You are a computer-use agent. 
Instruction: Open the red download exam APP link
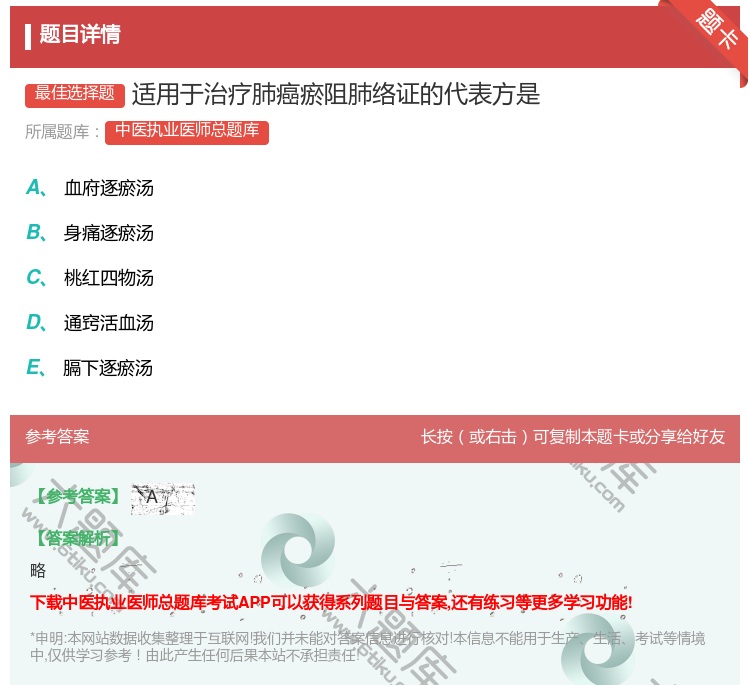[x=331, y=602]
